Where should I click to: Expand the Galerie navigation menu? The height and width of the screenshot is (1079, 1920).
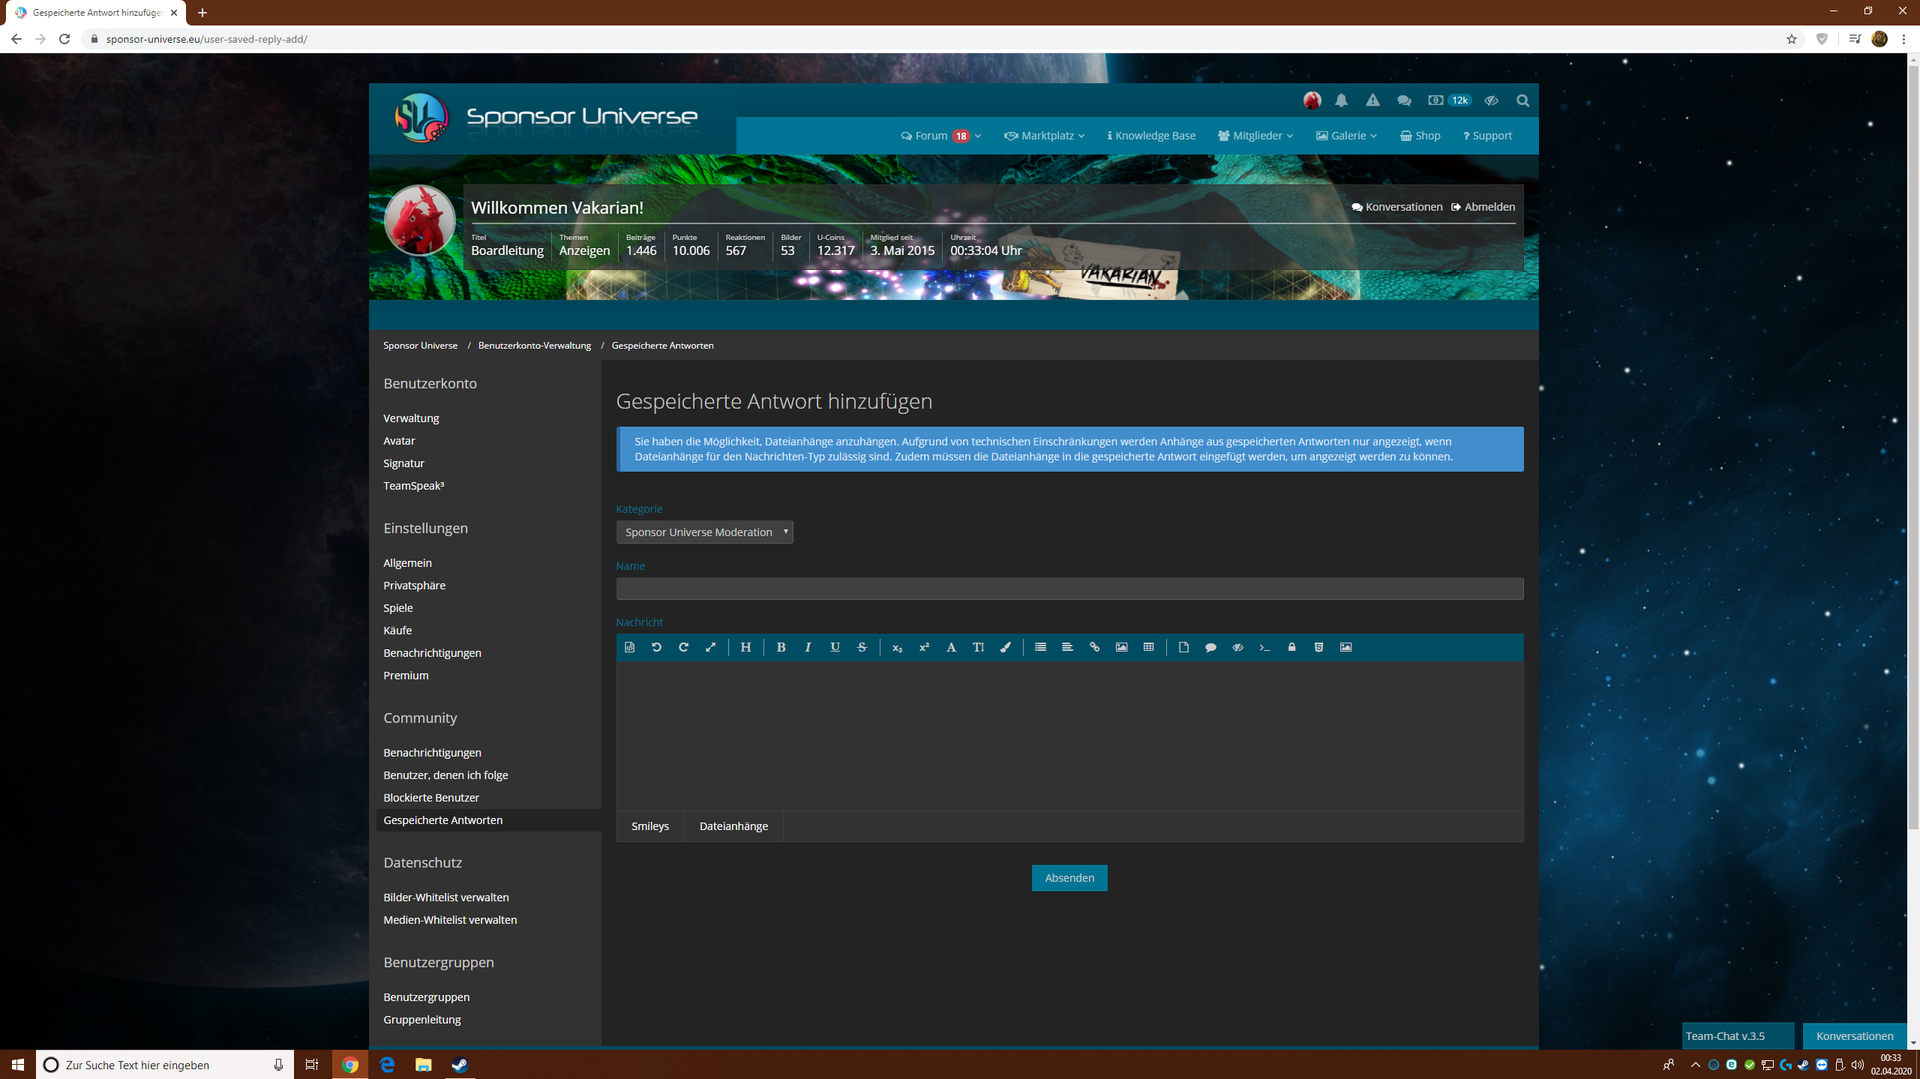[x=1346, y=136]
